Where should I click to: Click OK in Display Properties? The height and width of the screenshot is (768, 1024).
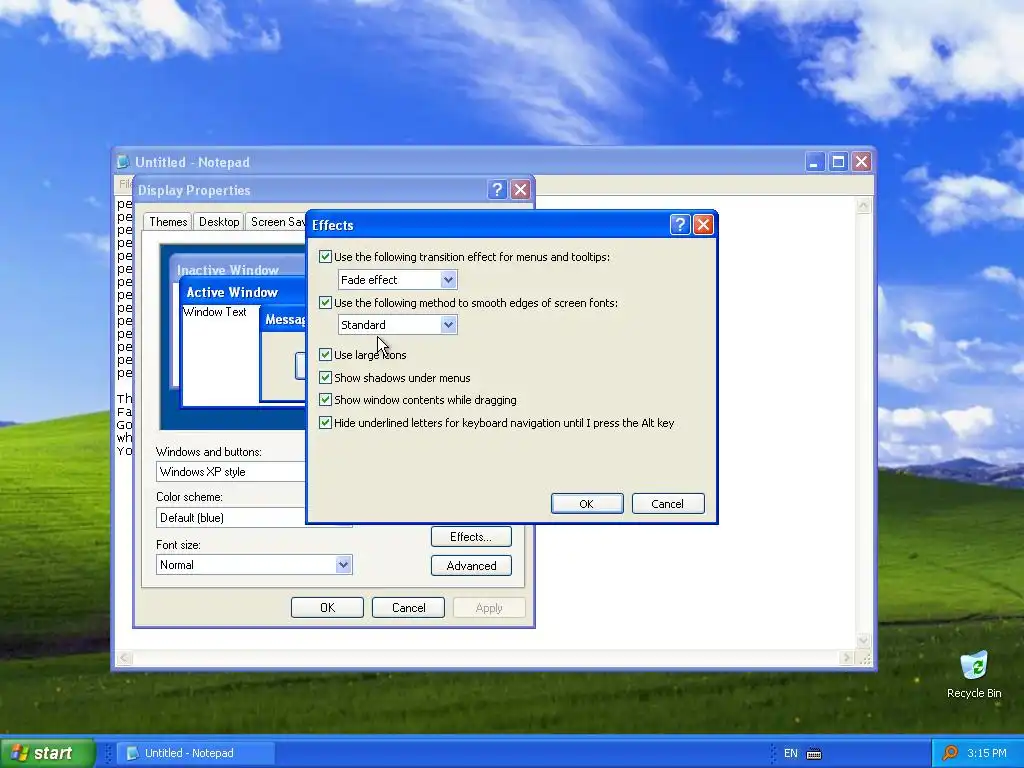(327, 607)
